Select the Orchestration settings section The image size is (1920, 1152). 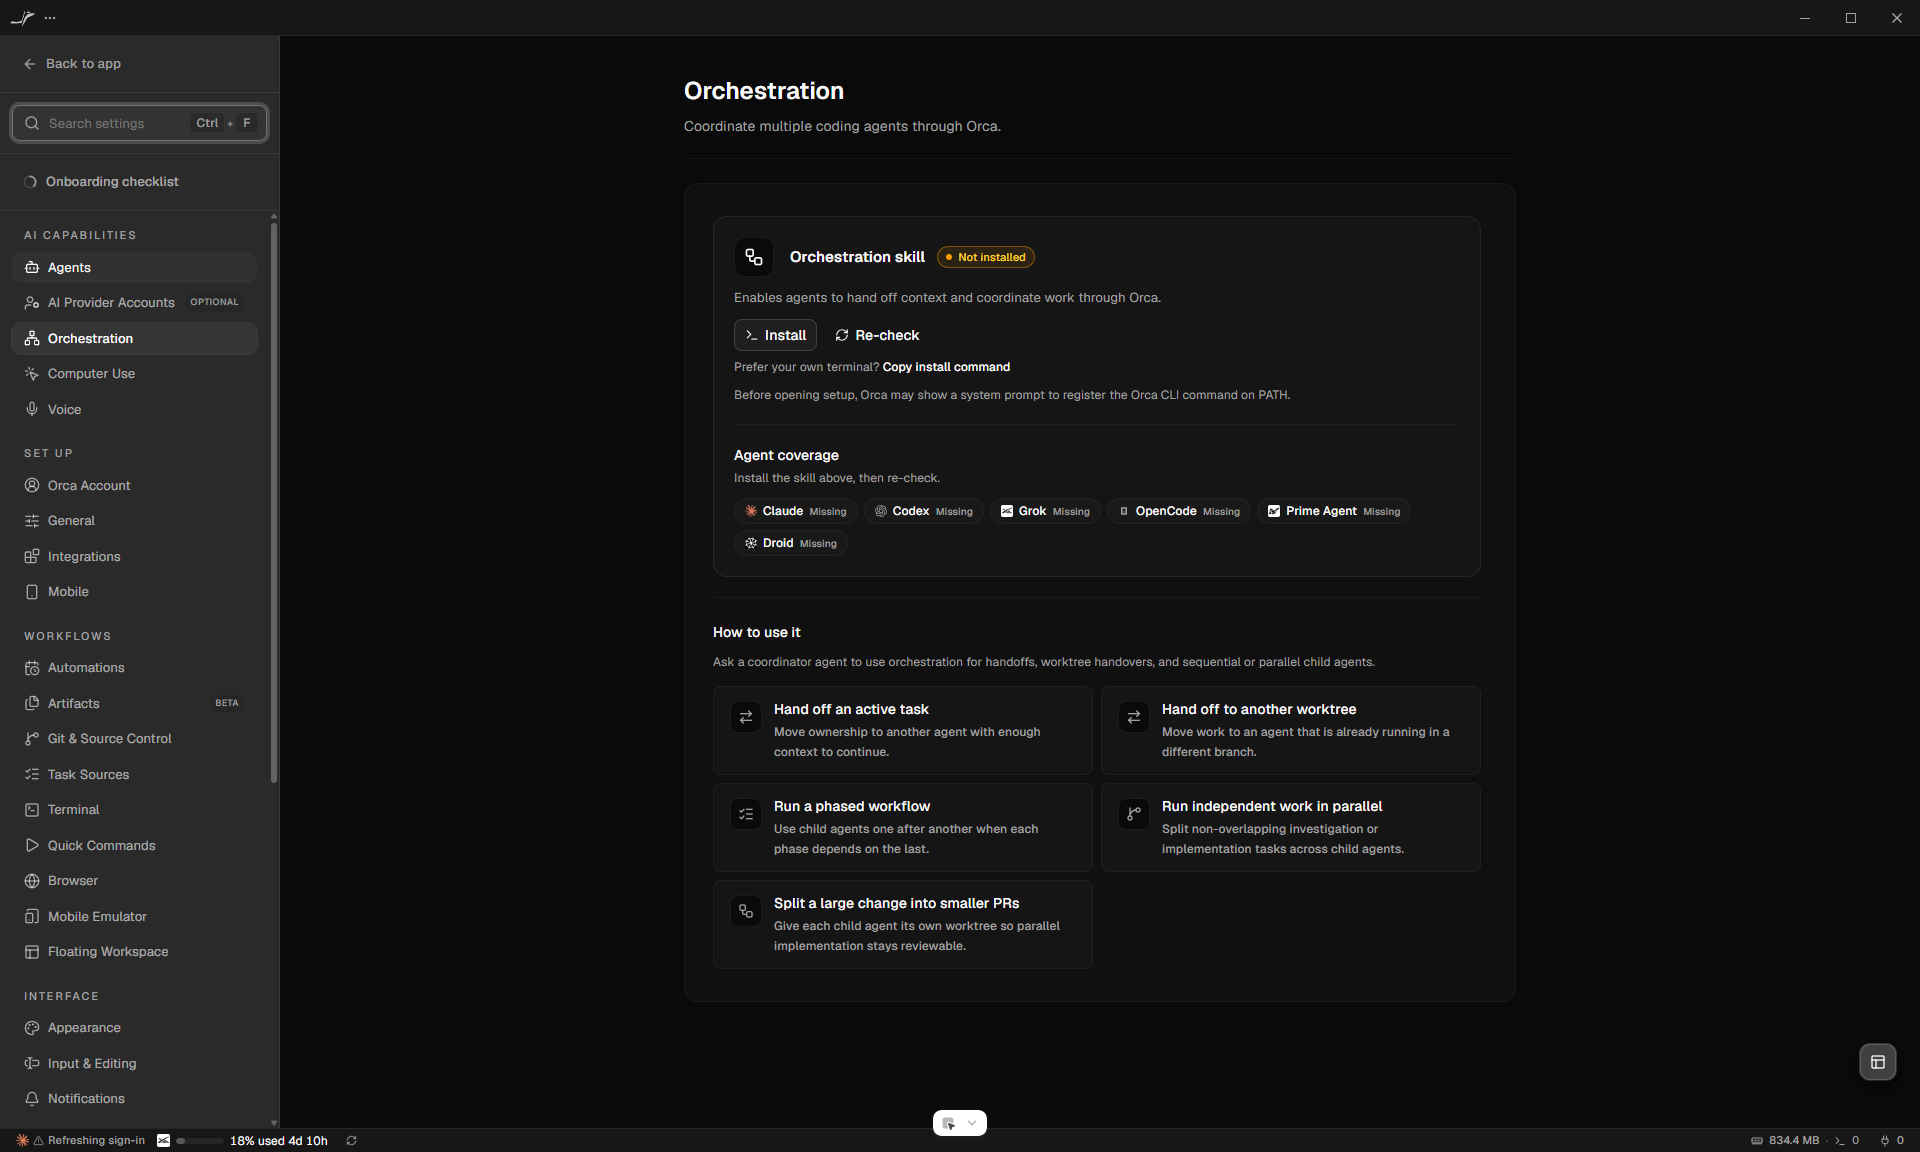pos(134,339)
